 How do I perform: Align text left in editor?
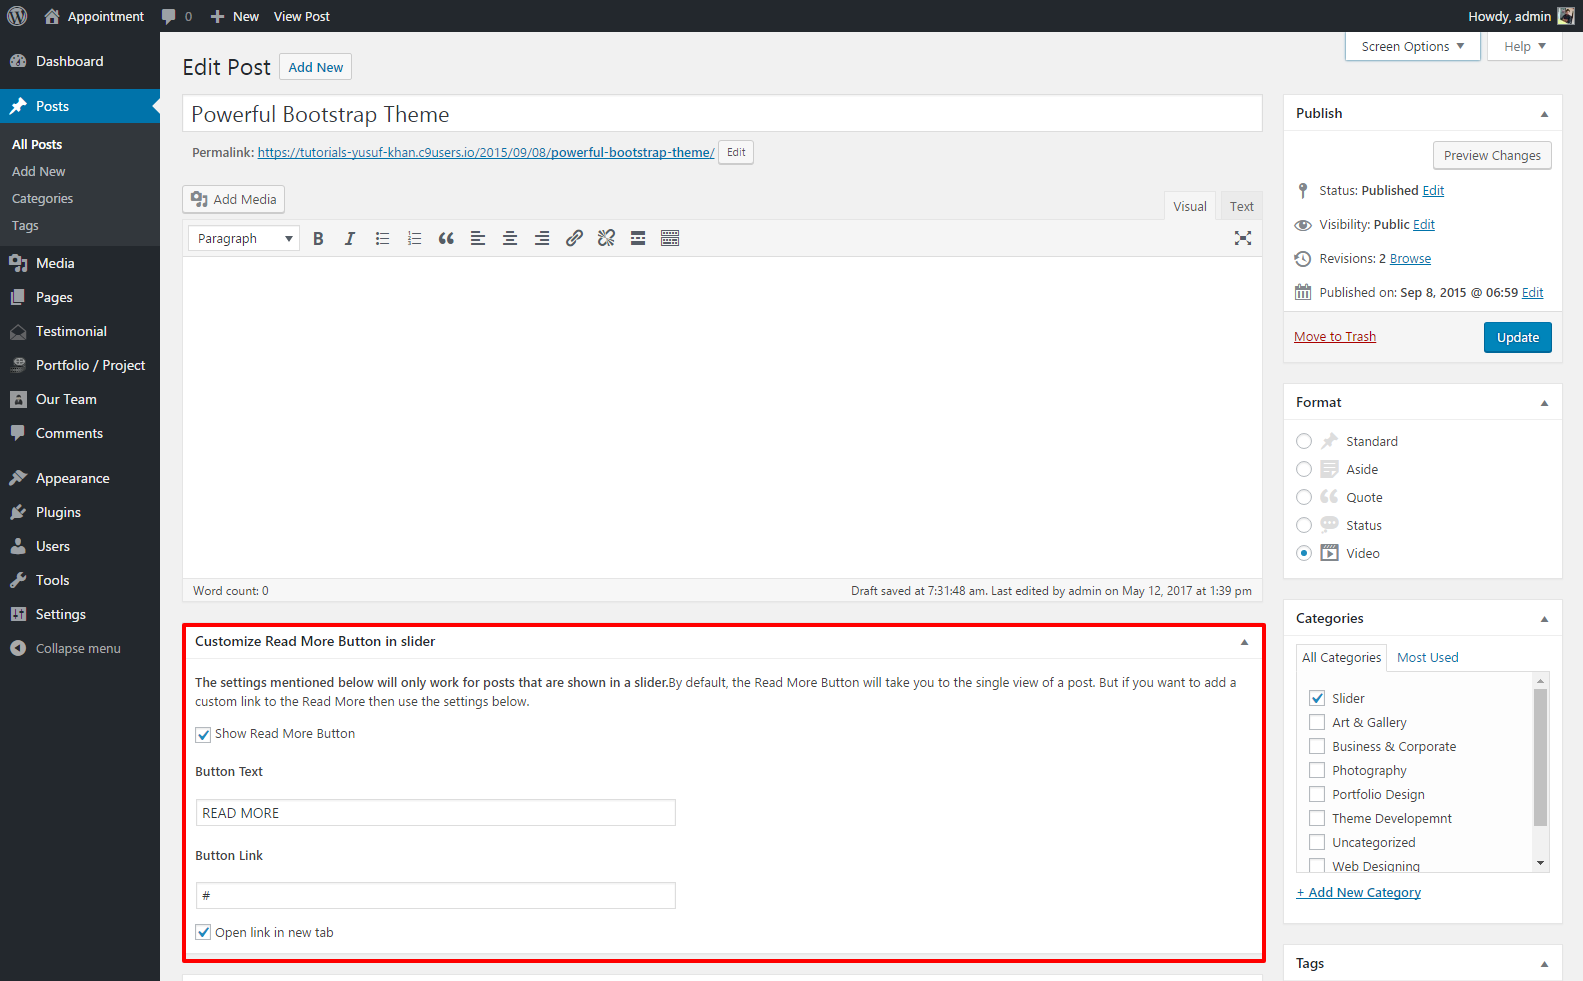tap(478, 238)
